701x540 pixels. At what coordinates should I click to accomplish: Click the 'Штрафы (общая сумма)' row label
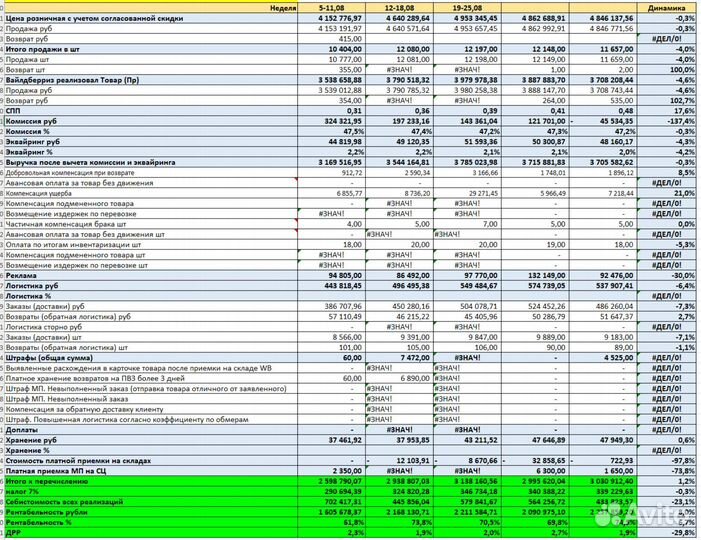pyautogui.click(x=51, y=356)
